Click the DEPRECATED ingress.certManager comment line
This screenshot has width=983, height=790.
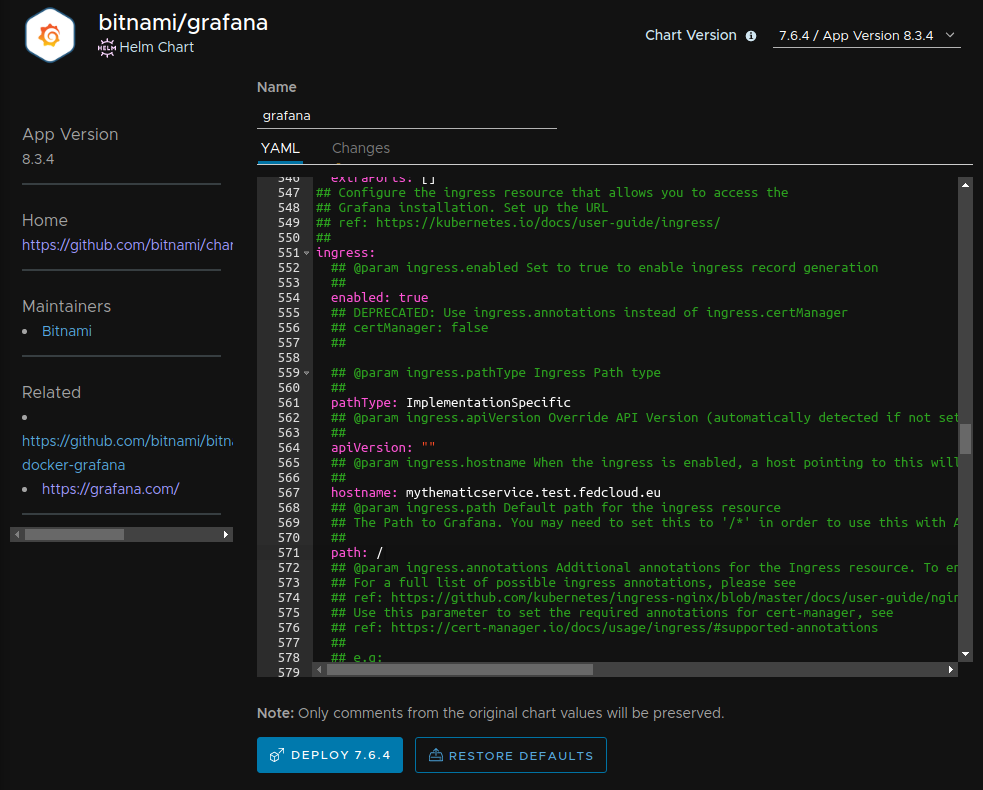point(589,313)
